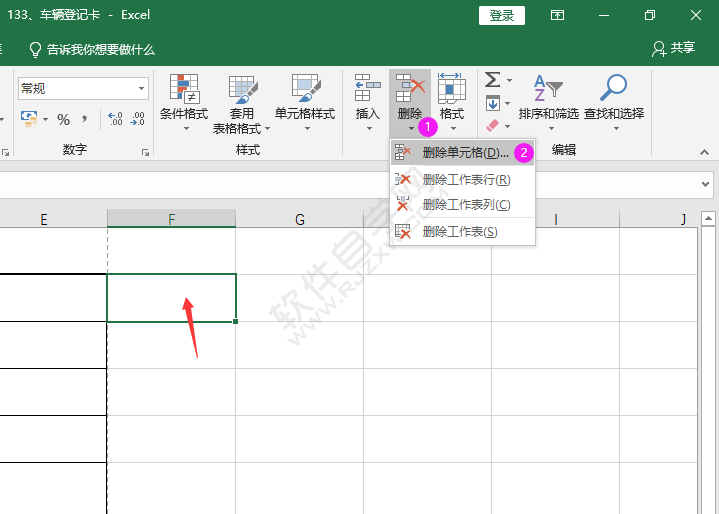Click the Share (共享) button
The width and height of the screenshot is (719, 514).
click(673, 48)
